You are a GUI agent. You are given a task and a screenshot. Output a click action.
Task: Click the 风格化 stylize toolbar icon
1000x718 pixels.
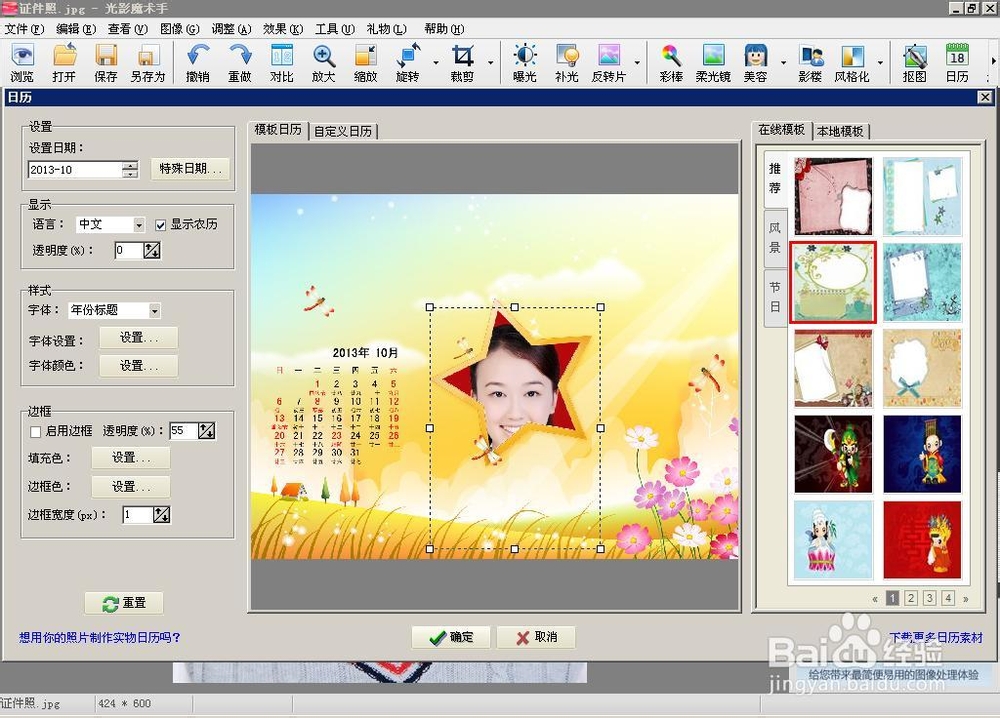click(x=852, y=62)
